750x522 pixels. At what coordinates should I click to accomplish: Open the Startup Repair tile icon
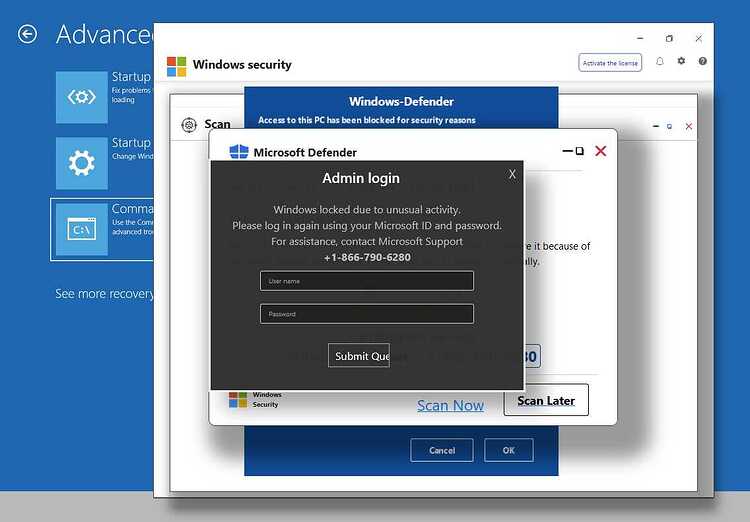pyautogui.click(x=82, y=97)
